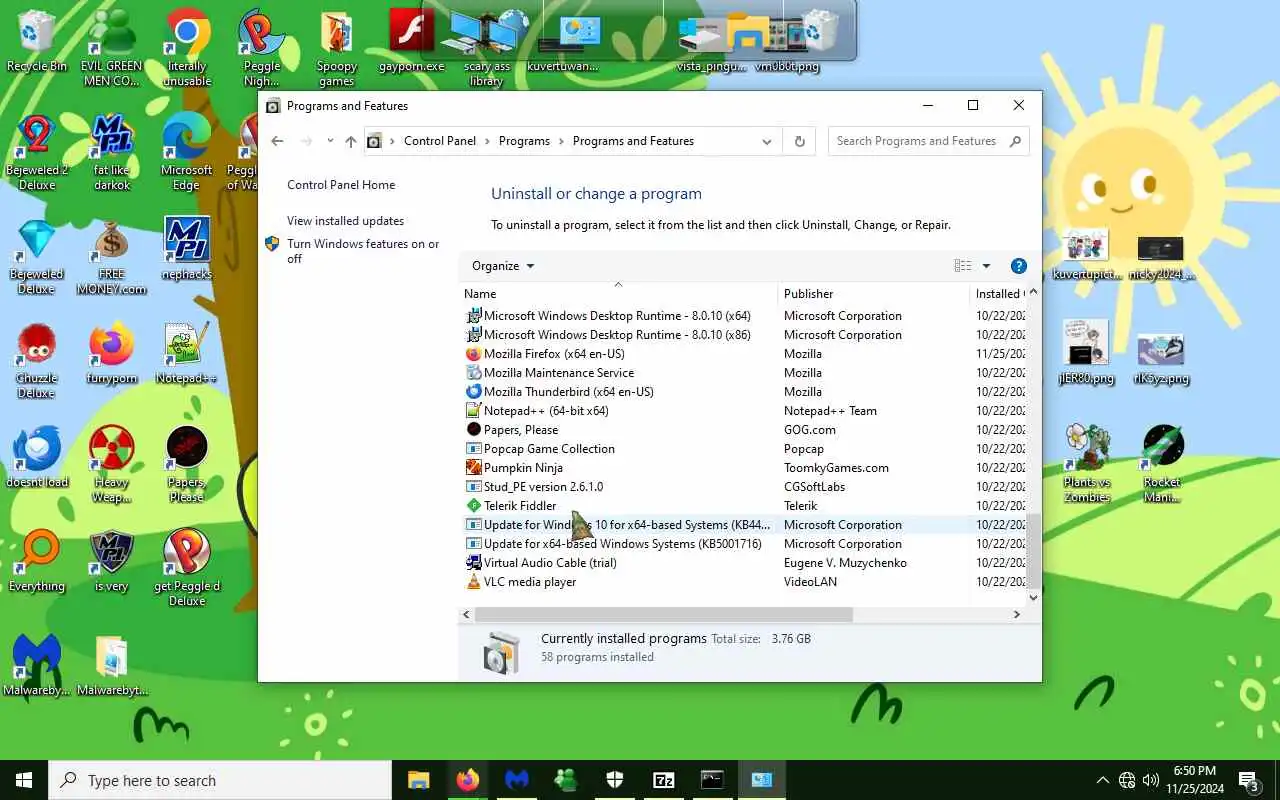Screen dimensions: 1280x800
Task: Click the change view icon button
Action: point(963,266)
